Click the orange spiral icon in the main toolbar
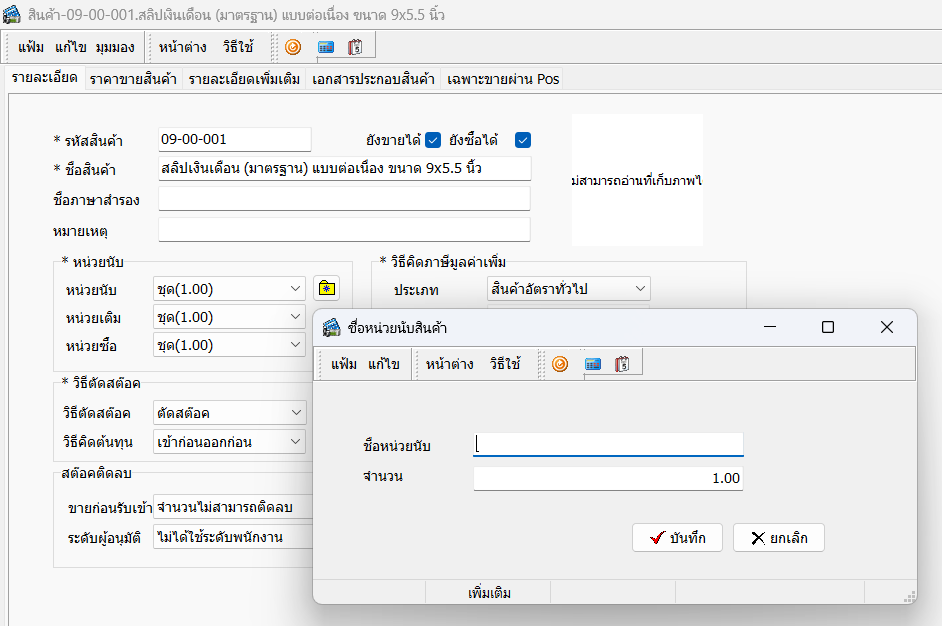 click(293, 47)
